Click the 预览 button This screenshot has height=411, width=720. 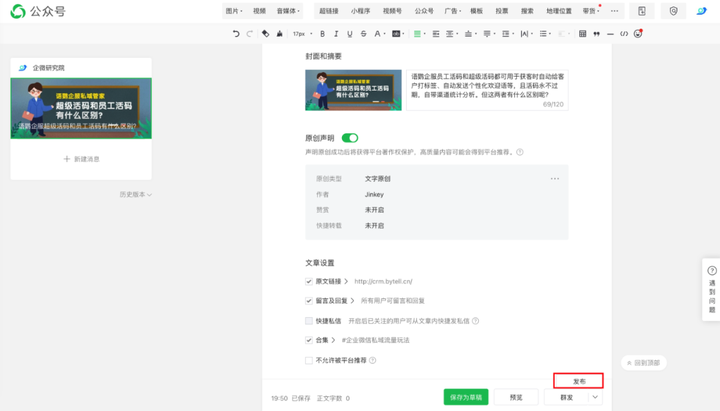click(x=516, y=397)
